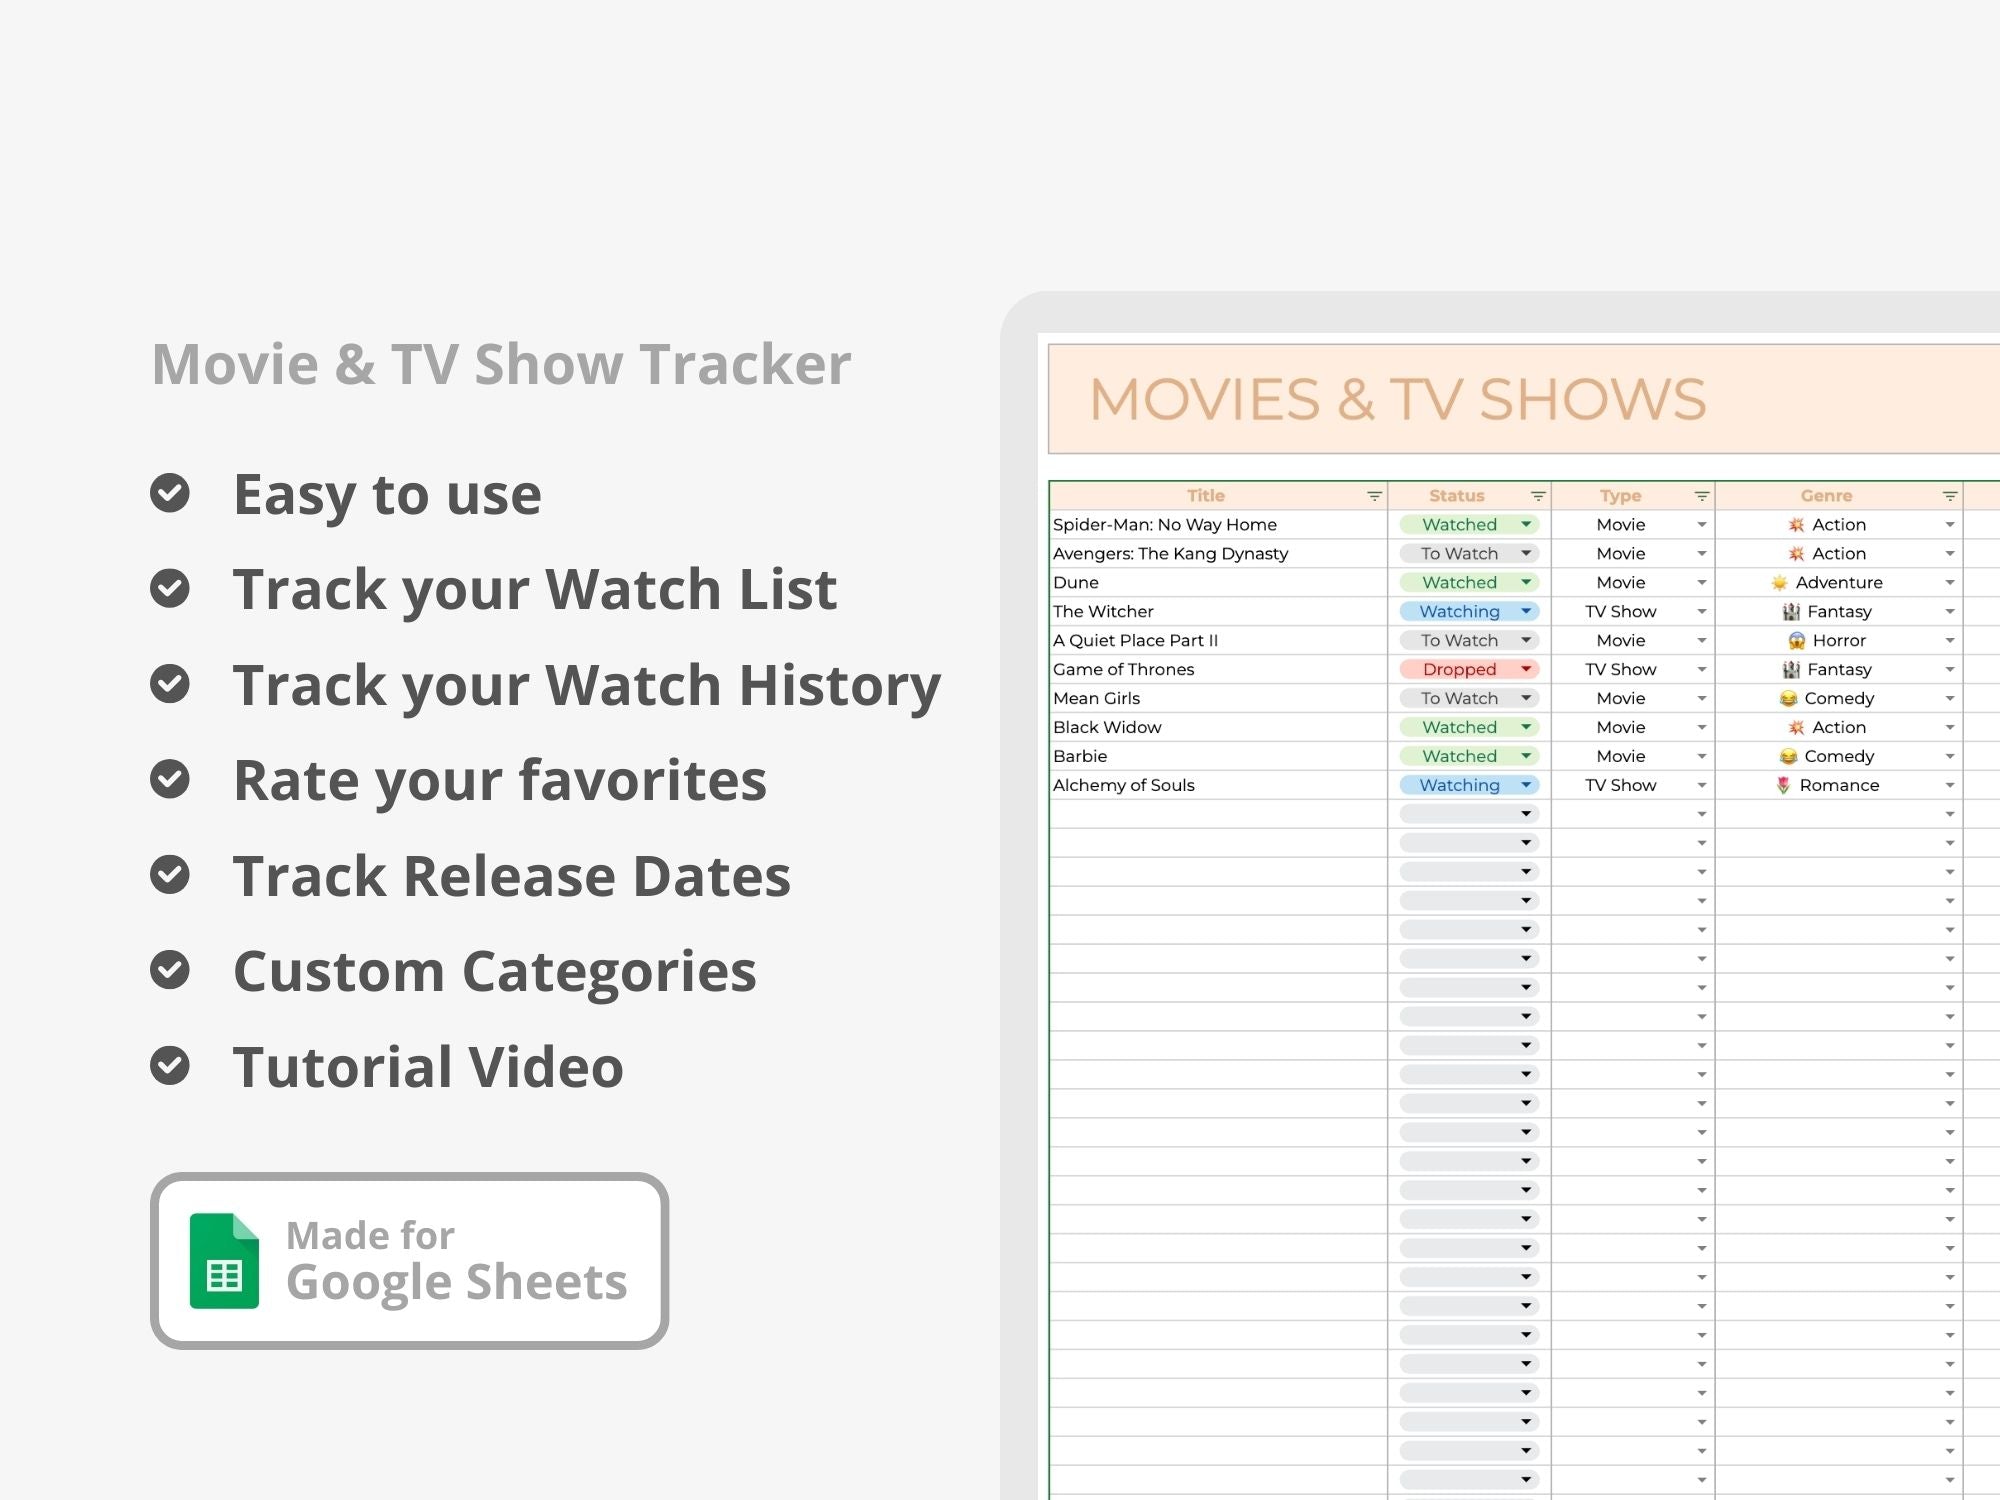Screen dimensions: 2000x1500
Task: Click the Title column filter icon
Action: pyautogui.click(x=1374, y=496)
